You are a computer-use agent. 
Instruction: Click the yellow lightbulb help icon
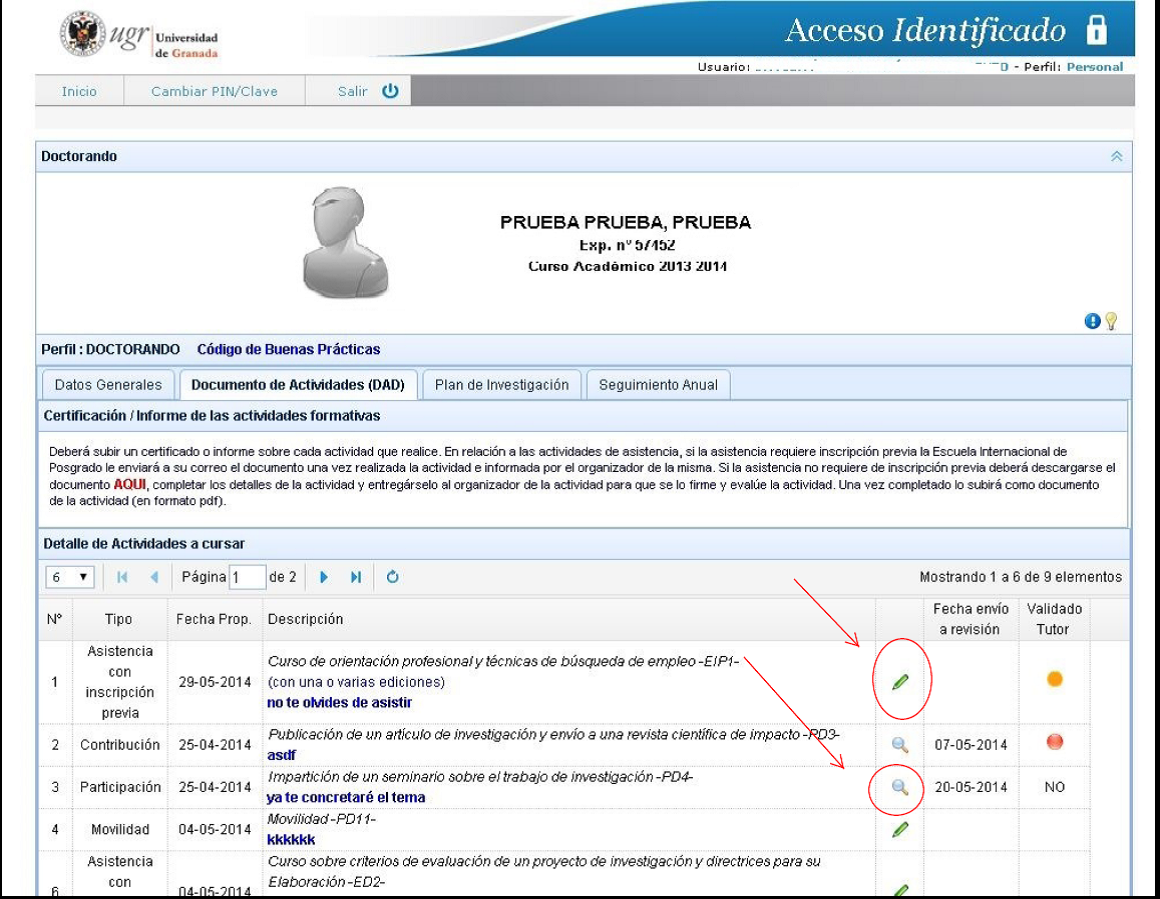(x=1110, y=321)
